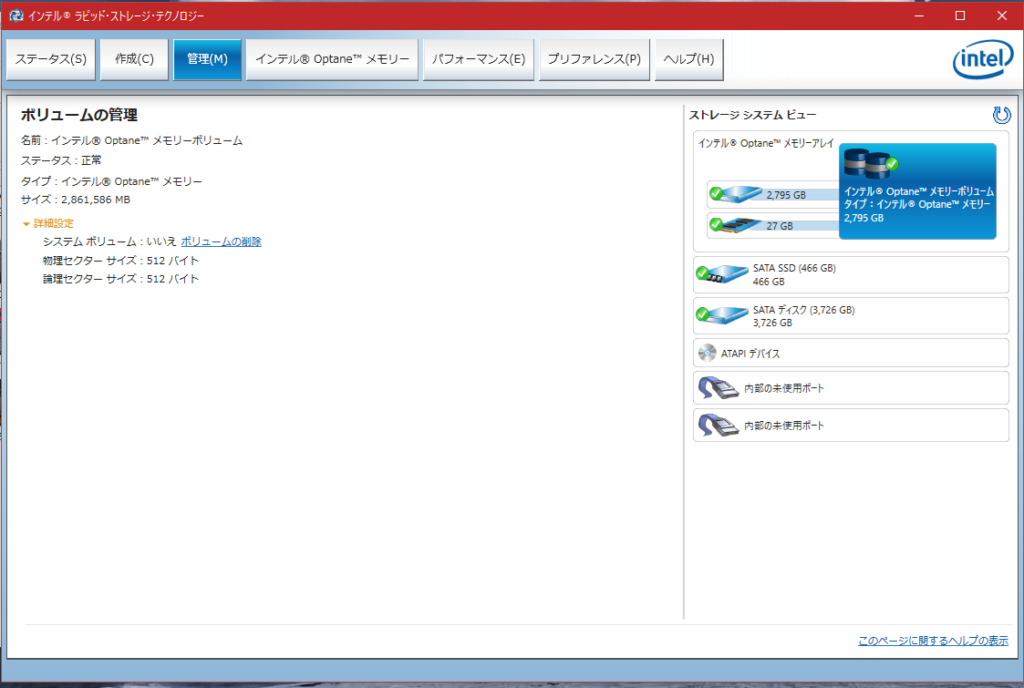Click the 2,795 GB array disk label

(x=786, y=195)
